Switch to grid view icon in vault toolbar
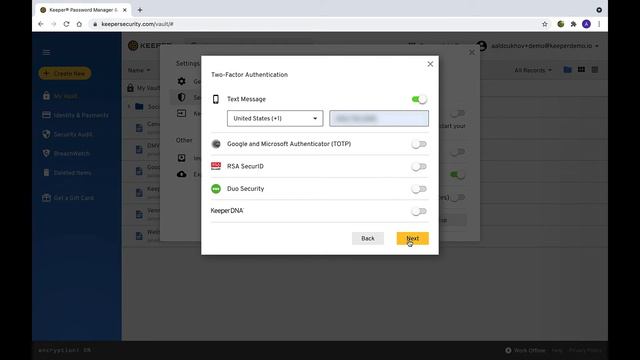 click(581, 70)
